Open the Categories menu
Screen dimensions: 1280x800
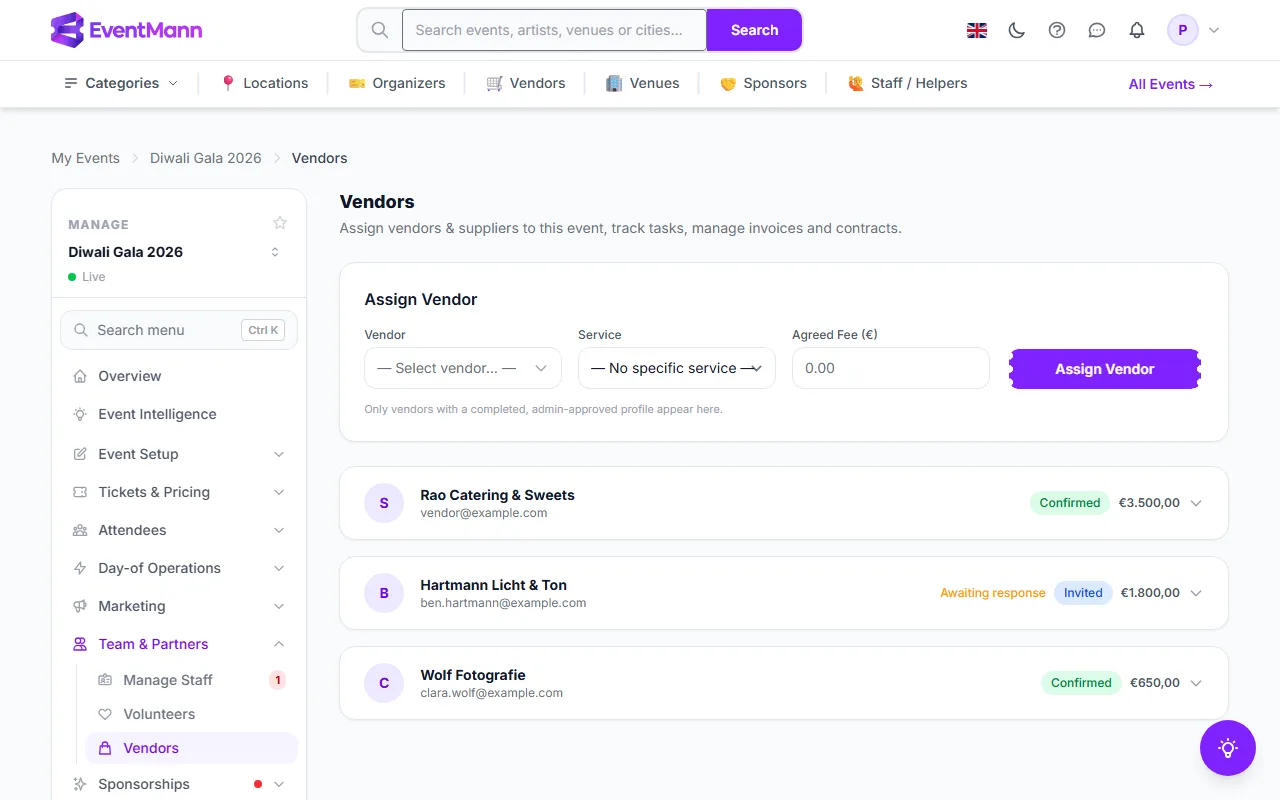tap(121, 83)
